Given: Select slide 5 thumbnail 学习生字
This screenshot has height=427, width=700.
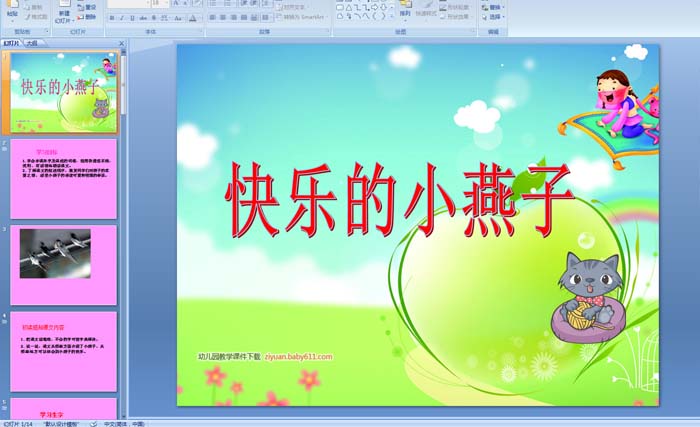Looking at the screenshot, I should point(64,409).
